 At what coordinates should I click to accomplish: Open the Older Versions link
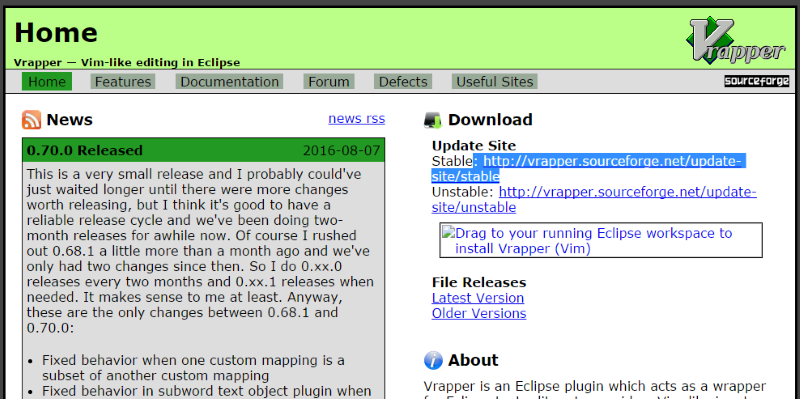point(479,313)
